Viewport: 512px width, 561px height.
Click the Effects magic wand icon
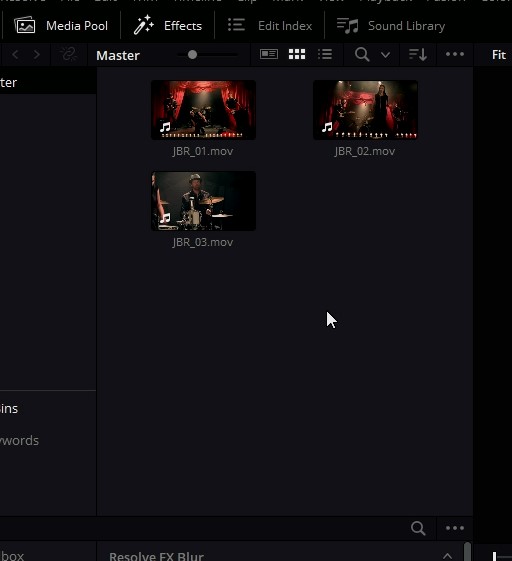coord(143,25)
